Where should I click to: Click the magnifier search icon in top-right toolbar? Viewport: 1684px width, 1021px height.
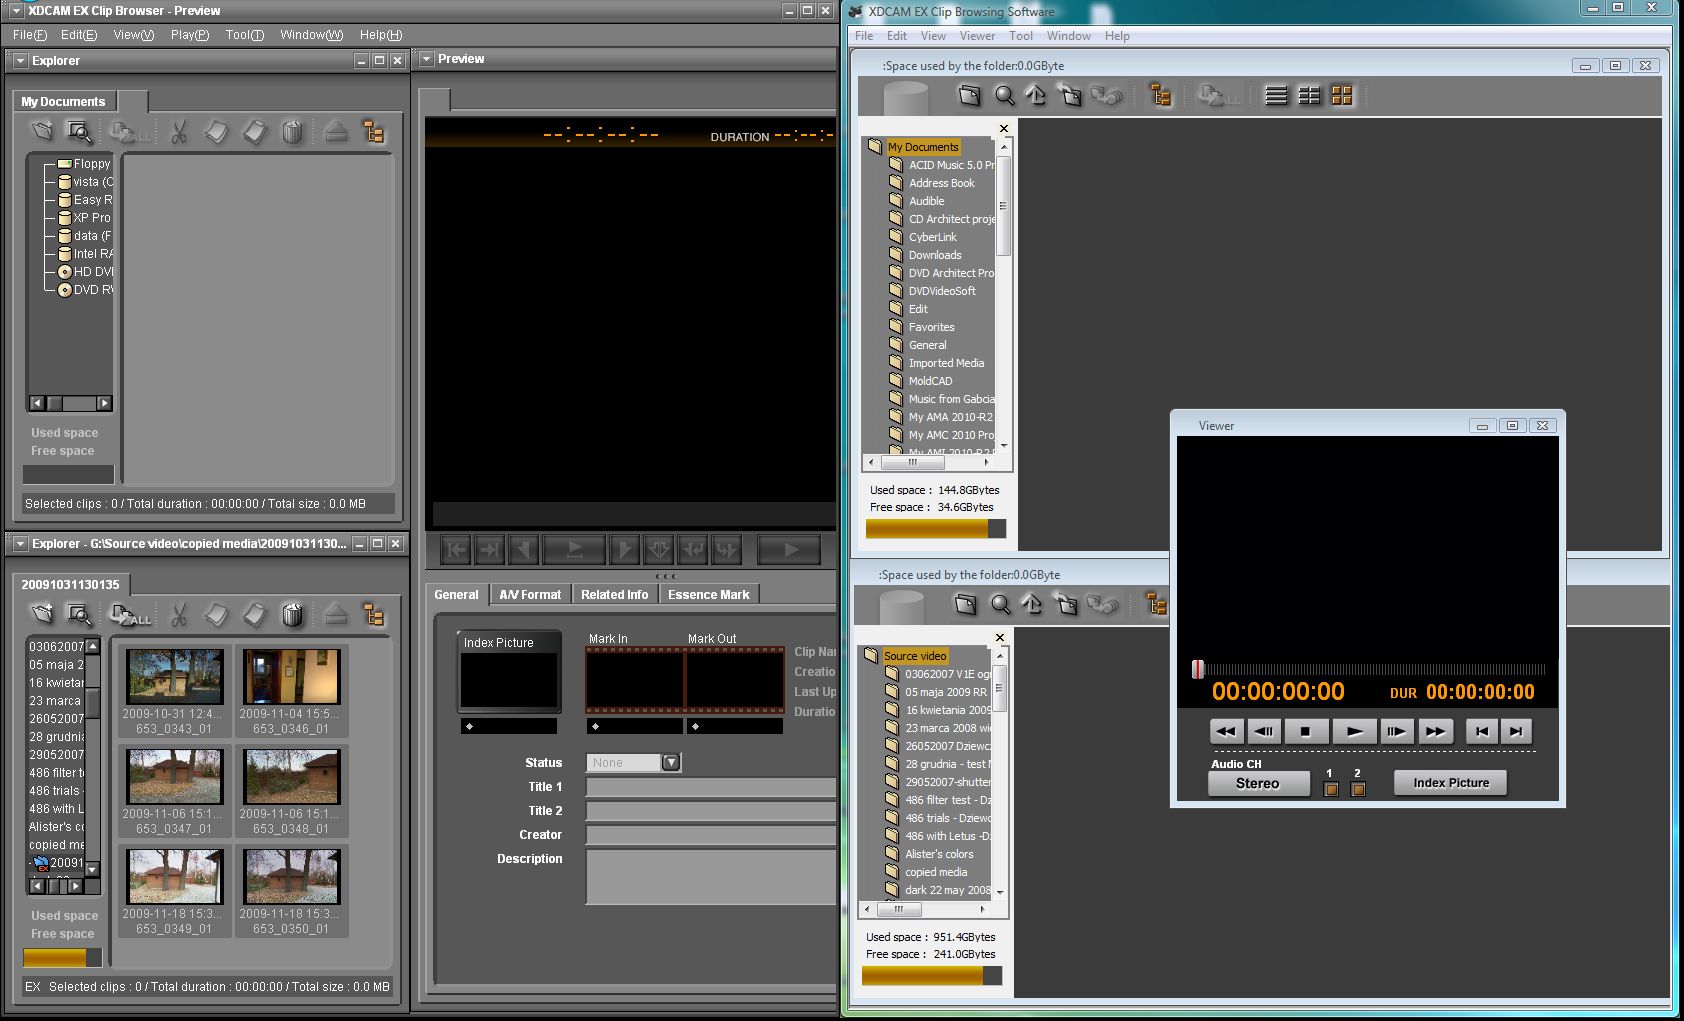click(x=1004, y=96)
